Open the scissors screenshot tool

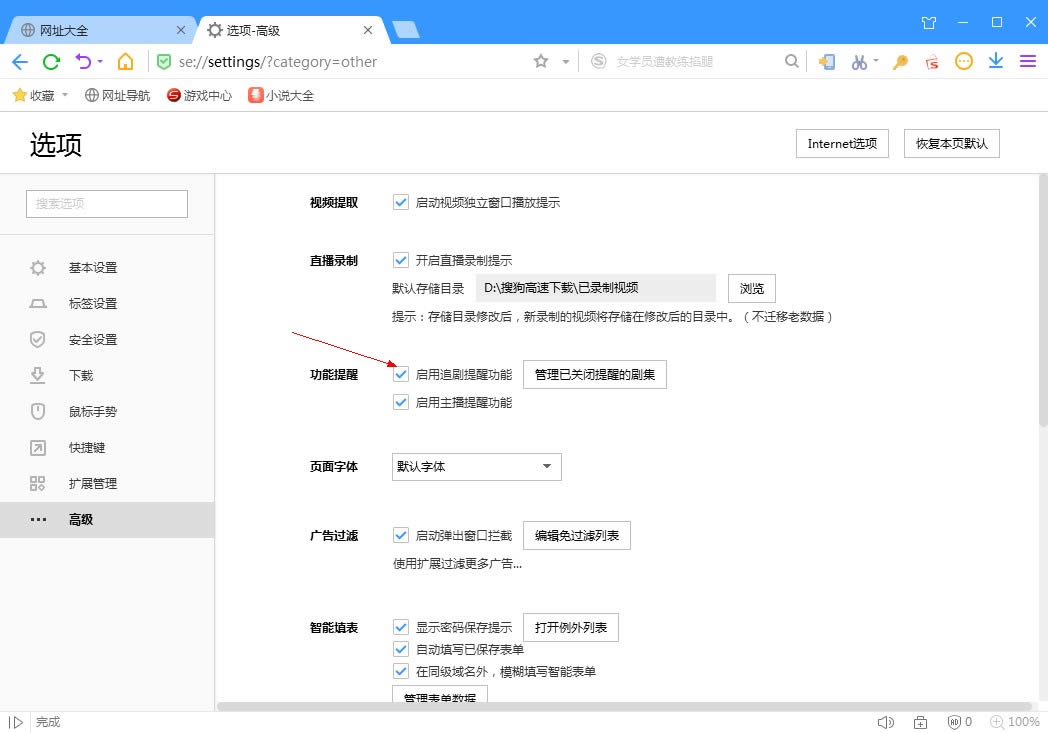(858, 62)
